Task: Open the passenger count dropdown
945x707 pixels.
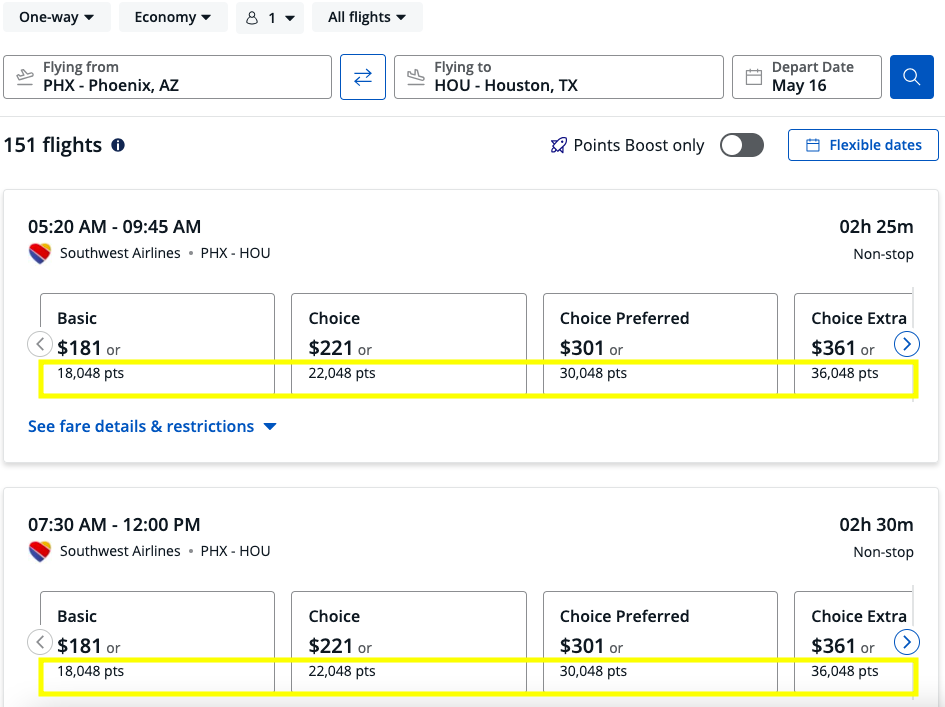Action: pyautogui.click(x=270, y=17)
